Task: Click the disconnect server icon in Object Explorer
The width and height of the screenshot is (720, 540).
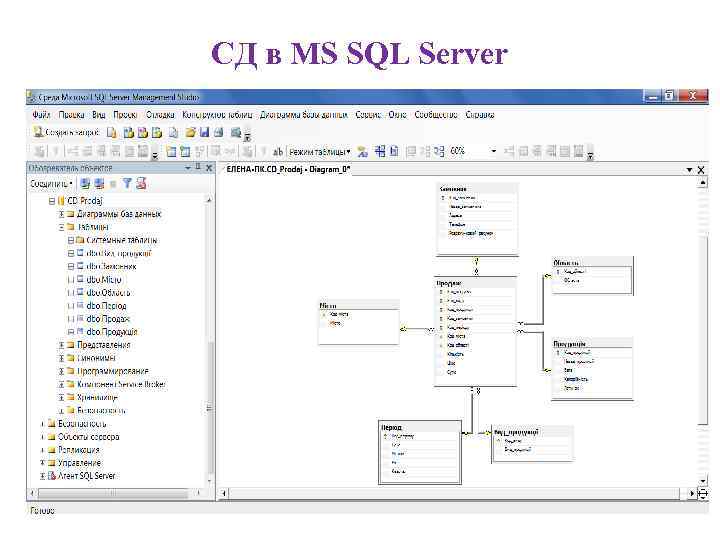Action: pos(99,184)
